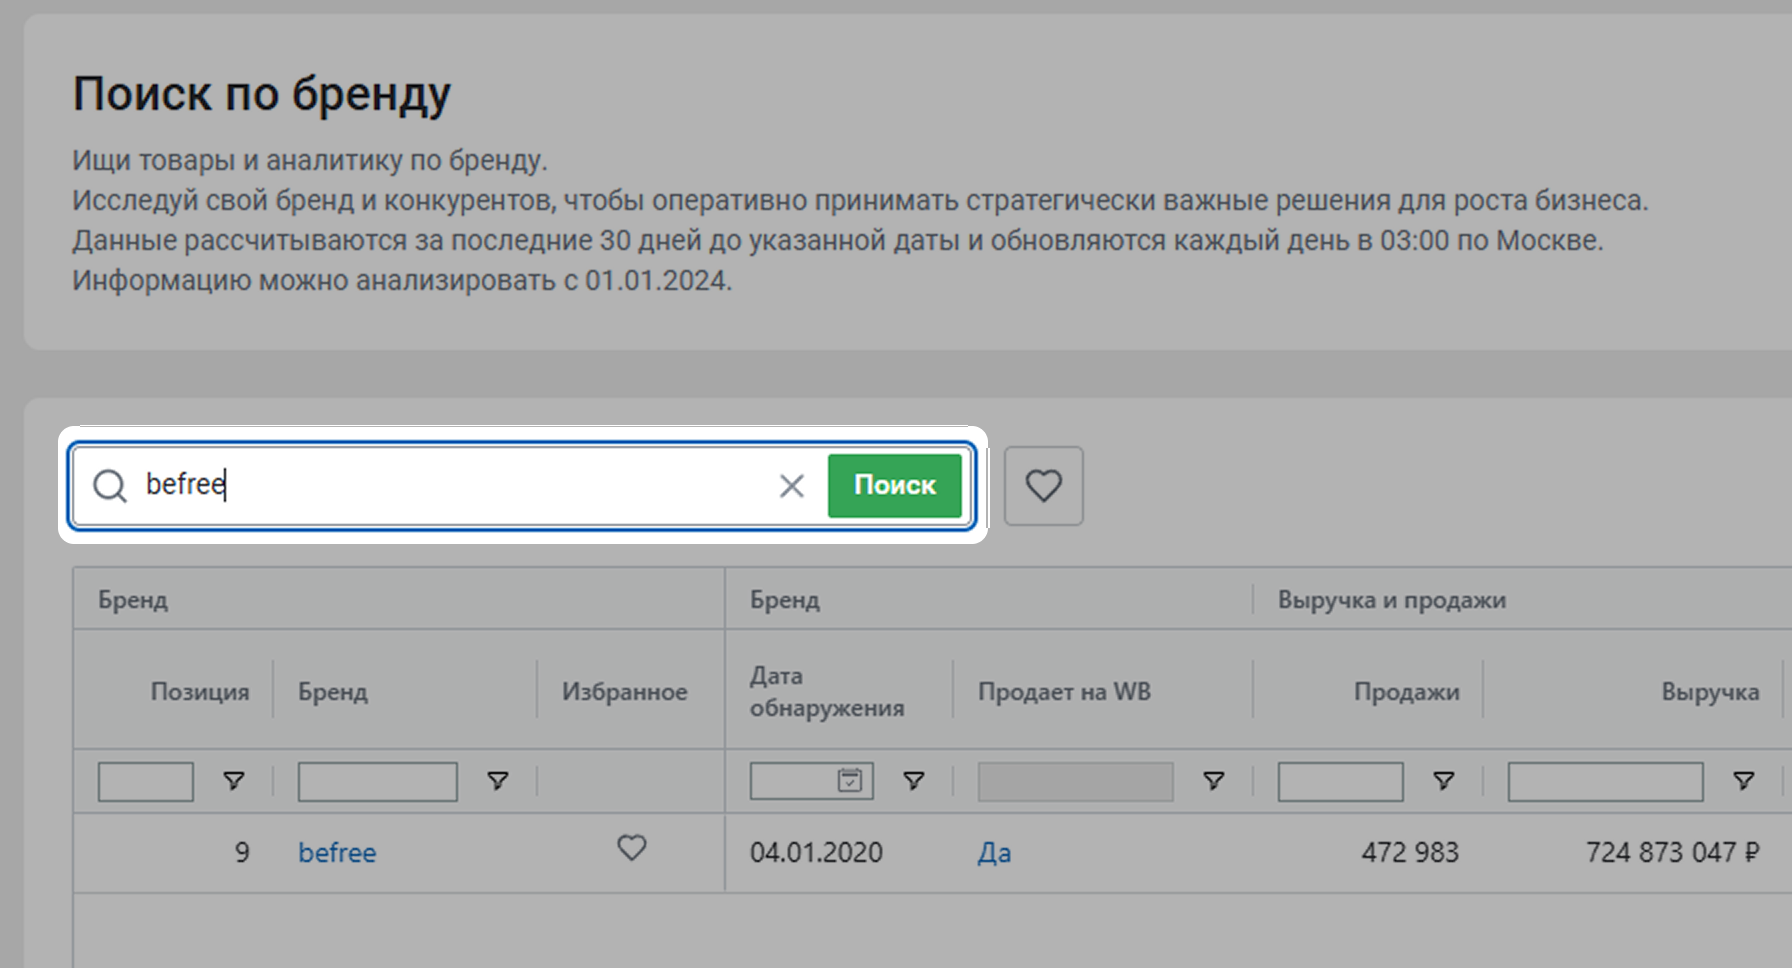
Task: Click Избранное column header
Action: click(x=625, y=692)
